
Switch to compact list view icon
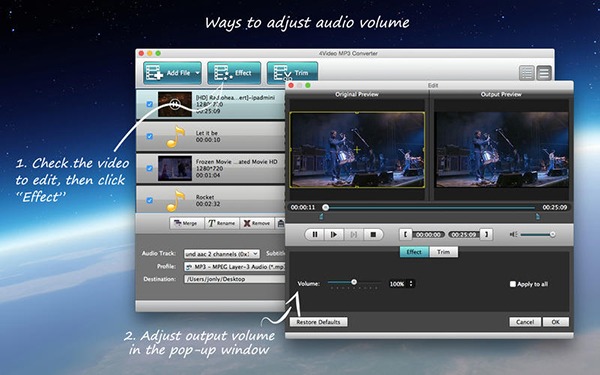527,73
